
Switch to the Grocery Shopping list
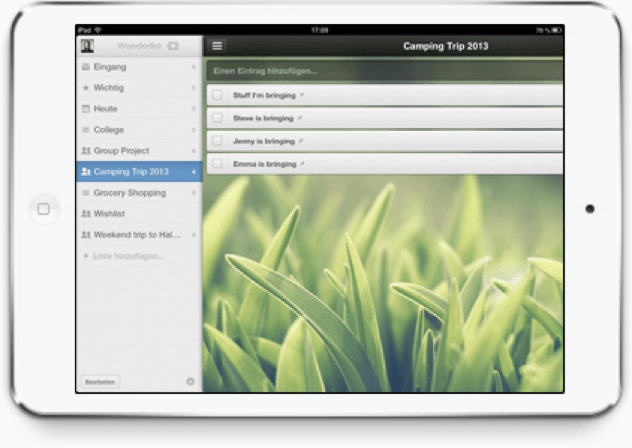point(130,193)
